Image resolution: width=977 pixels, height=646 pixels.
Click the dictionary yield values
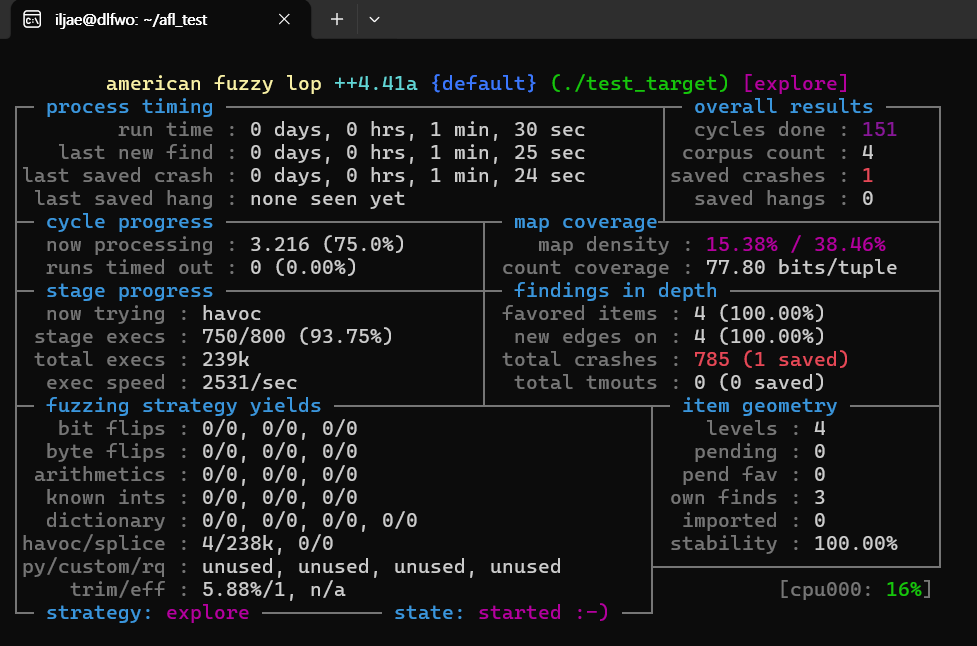tap(310, 521)
